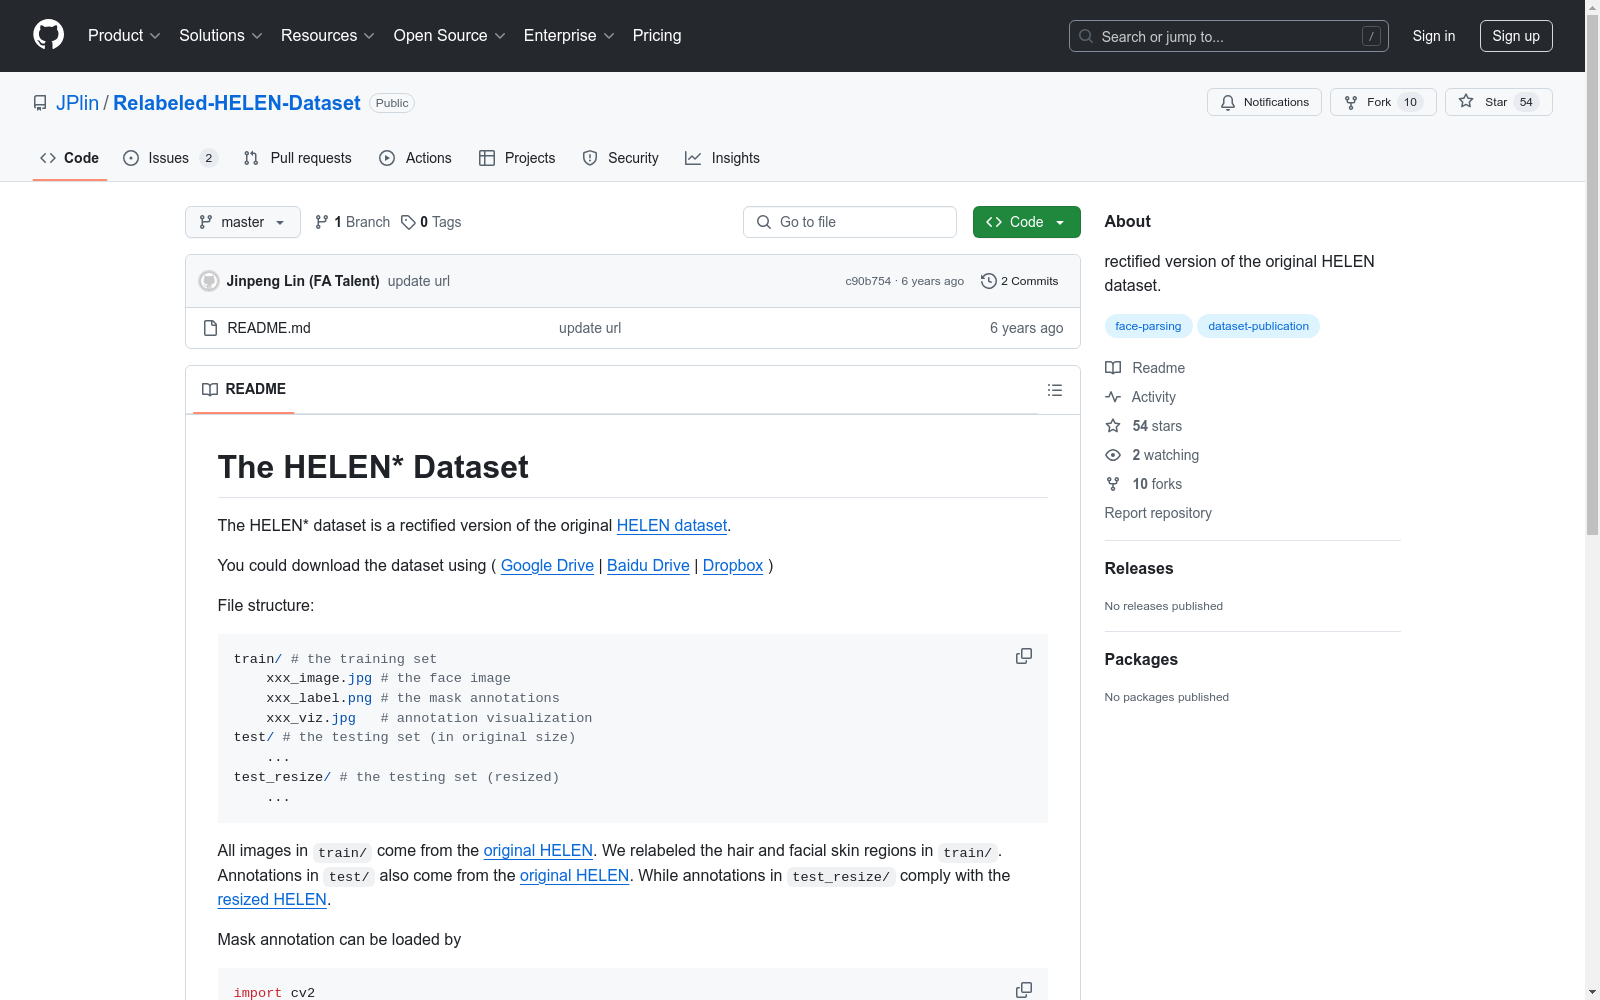Open README.md's 'update url' commit message

tap(590, 328)
